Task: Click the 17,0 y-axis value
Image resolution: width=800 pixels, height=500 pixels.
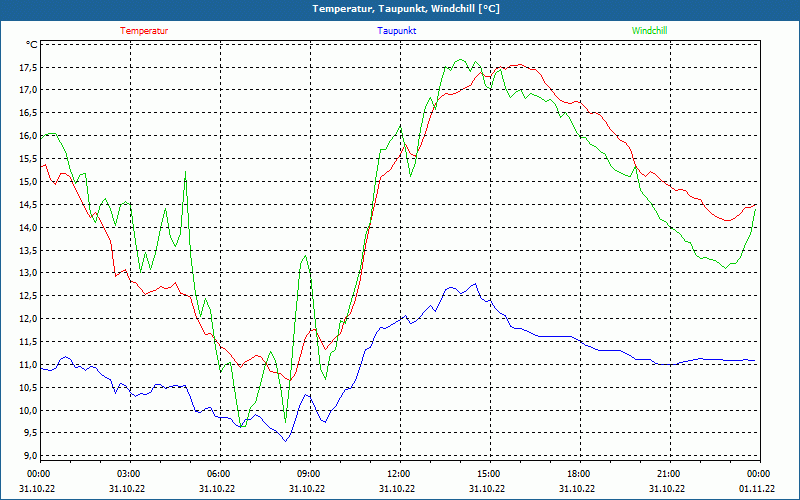Action: click(28, 90)
